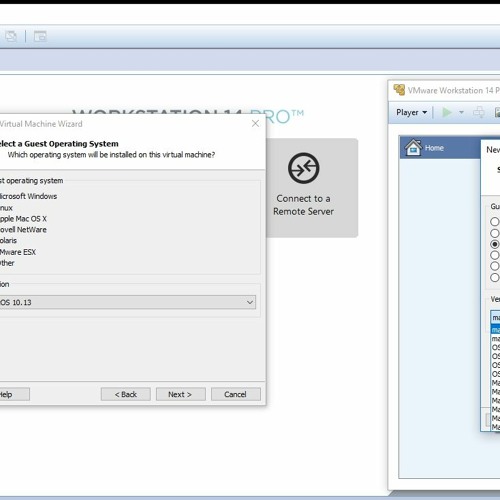Click the highlighted entry in Player's version list
500x500 pixels.
click(x=496, y=330)
